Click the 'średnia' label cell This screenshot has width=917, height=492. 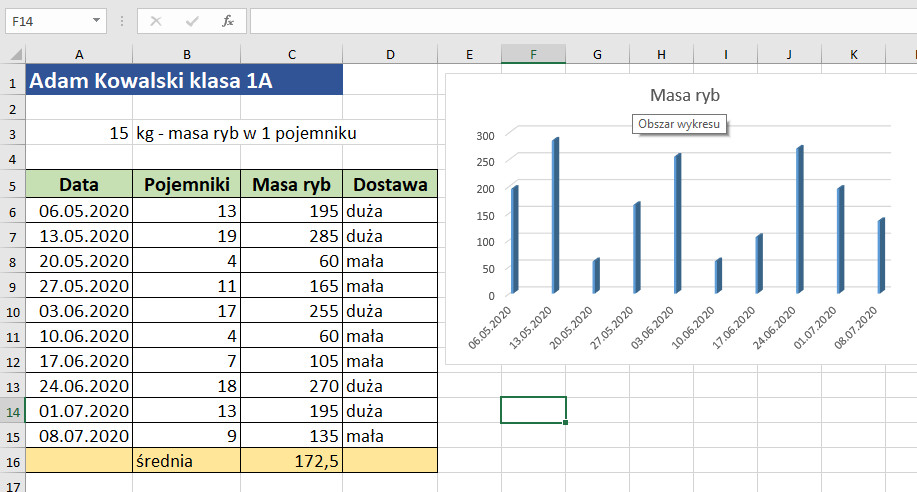186,460
